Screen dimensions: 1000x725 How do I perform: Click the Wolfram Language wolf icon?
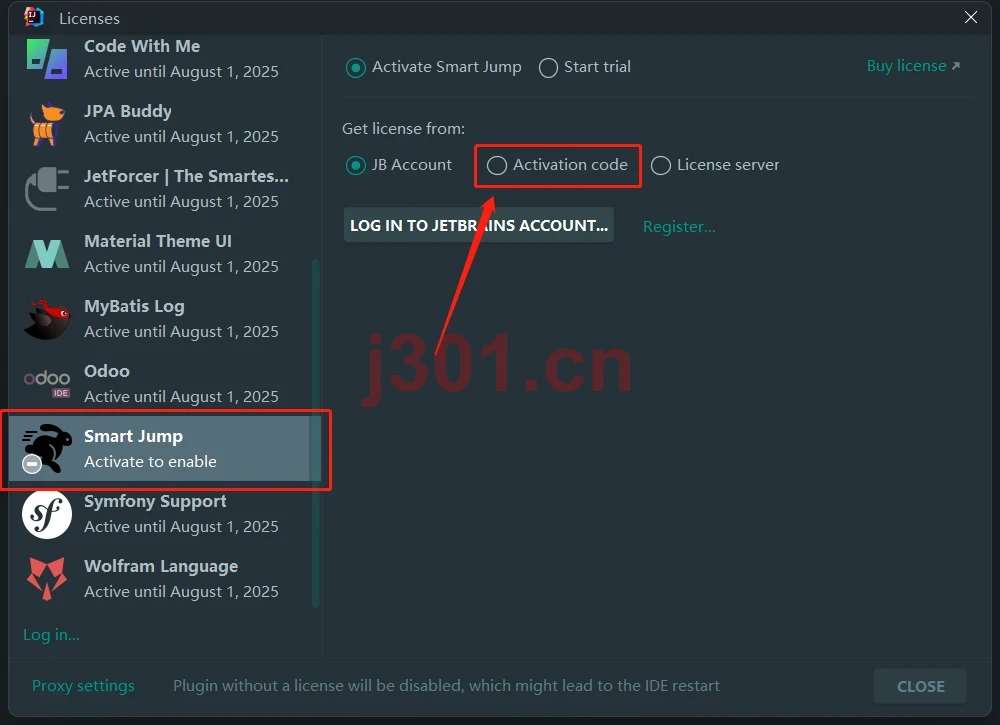(x=47, y=579)
